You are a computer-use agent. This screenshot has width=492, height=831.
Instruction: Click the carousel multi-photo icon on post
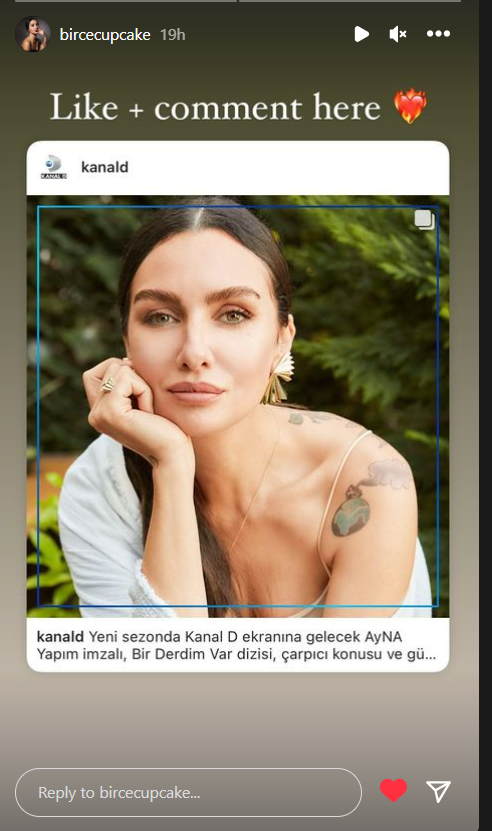tap(424, 219)
